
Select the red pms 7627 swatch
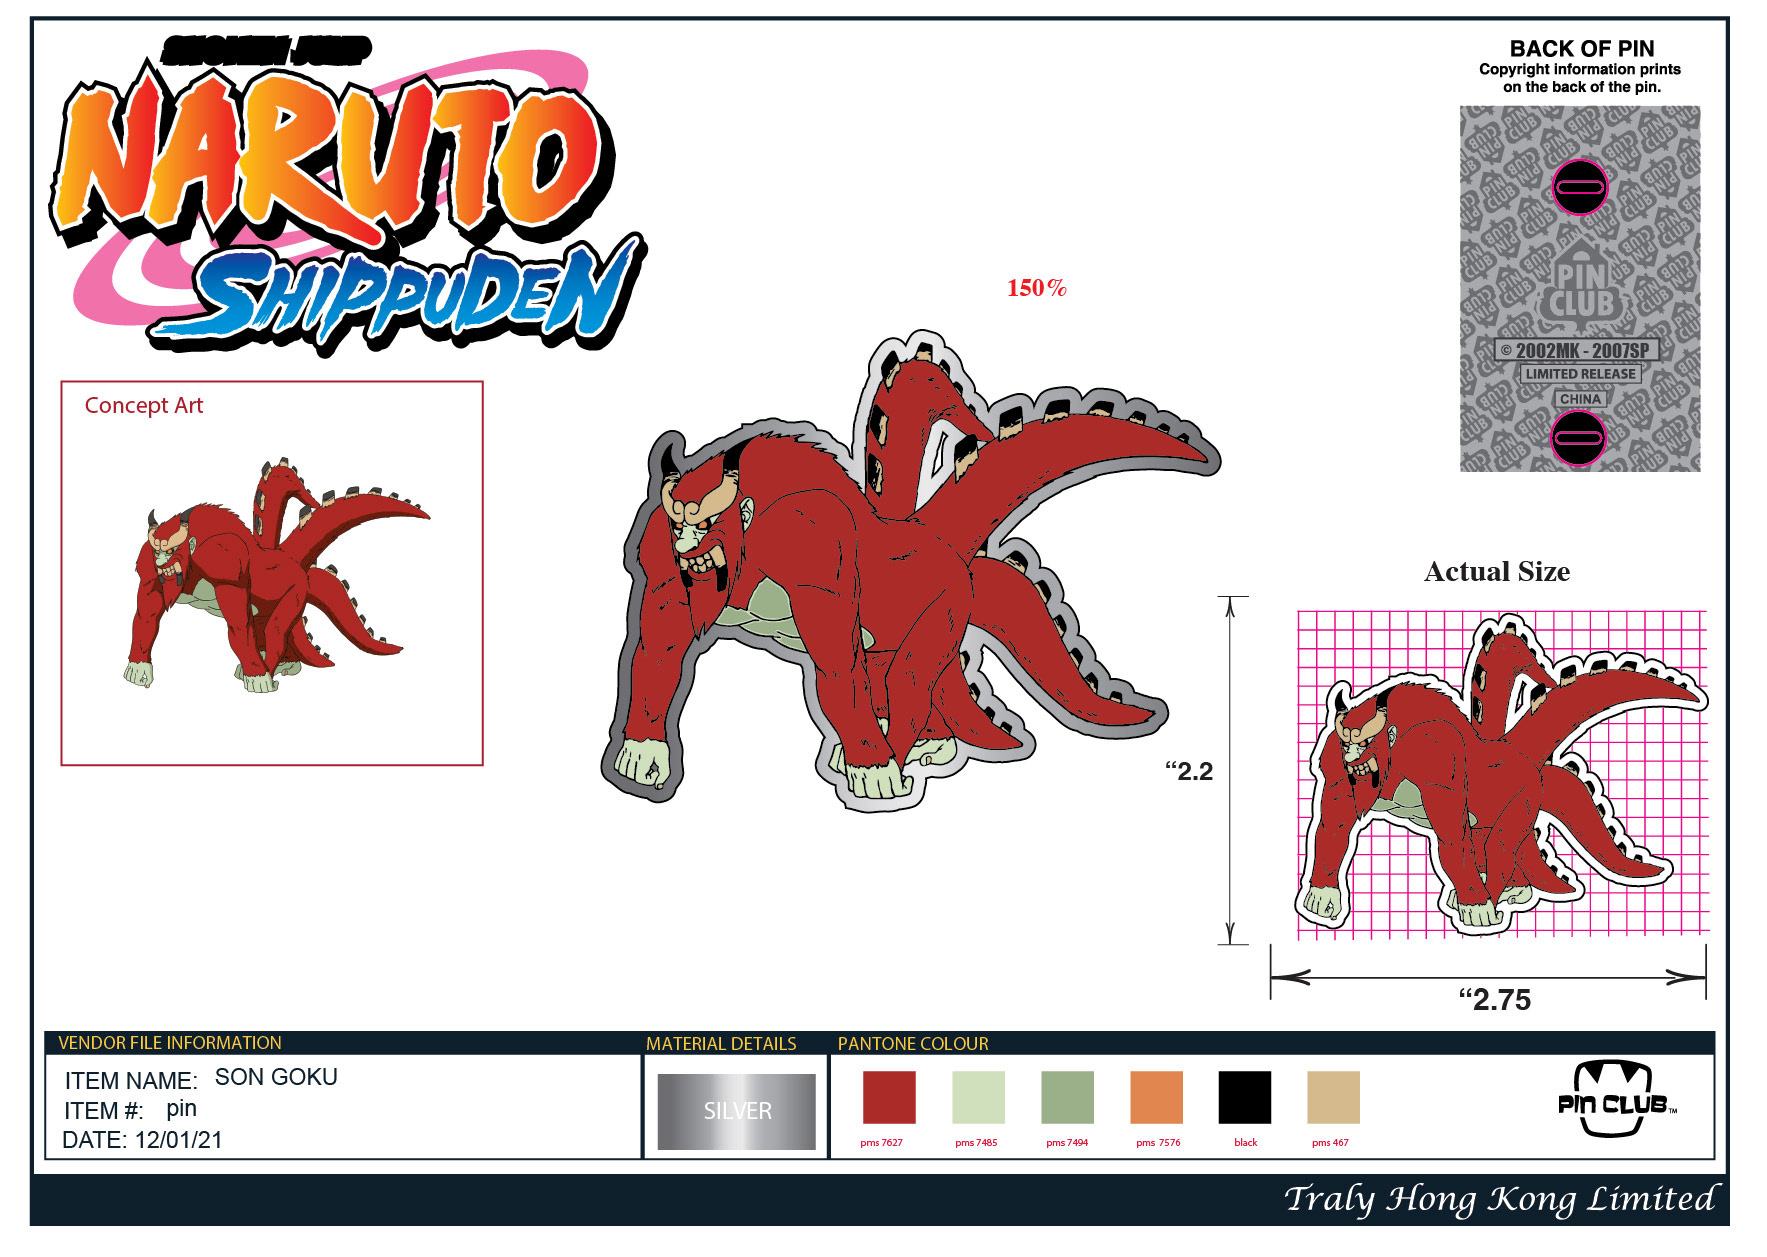click(x=889, y=1097)
